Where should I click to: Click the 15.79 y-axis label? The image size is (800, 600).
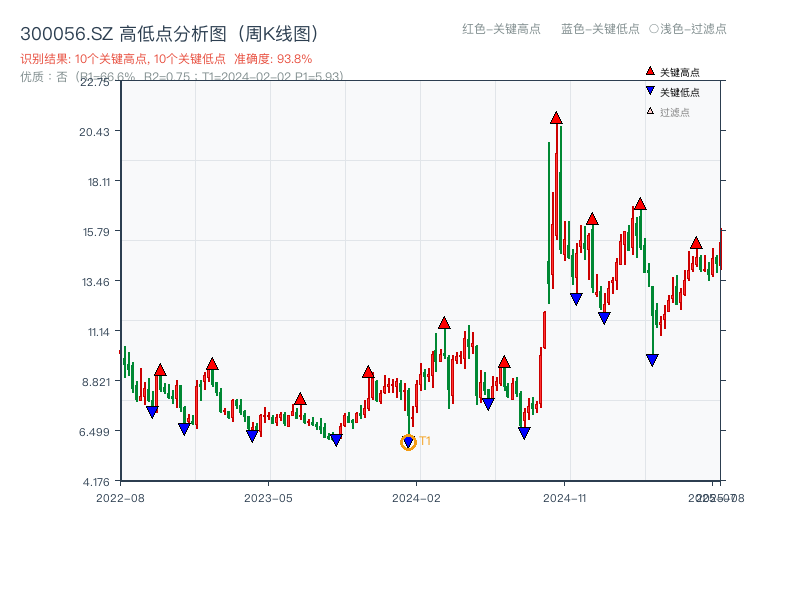[x=96, y=232]
